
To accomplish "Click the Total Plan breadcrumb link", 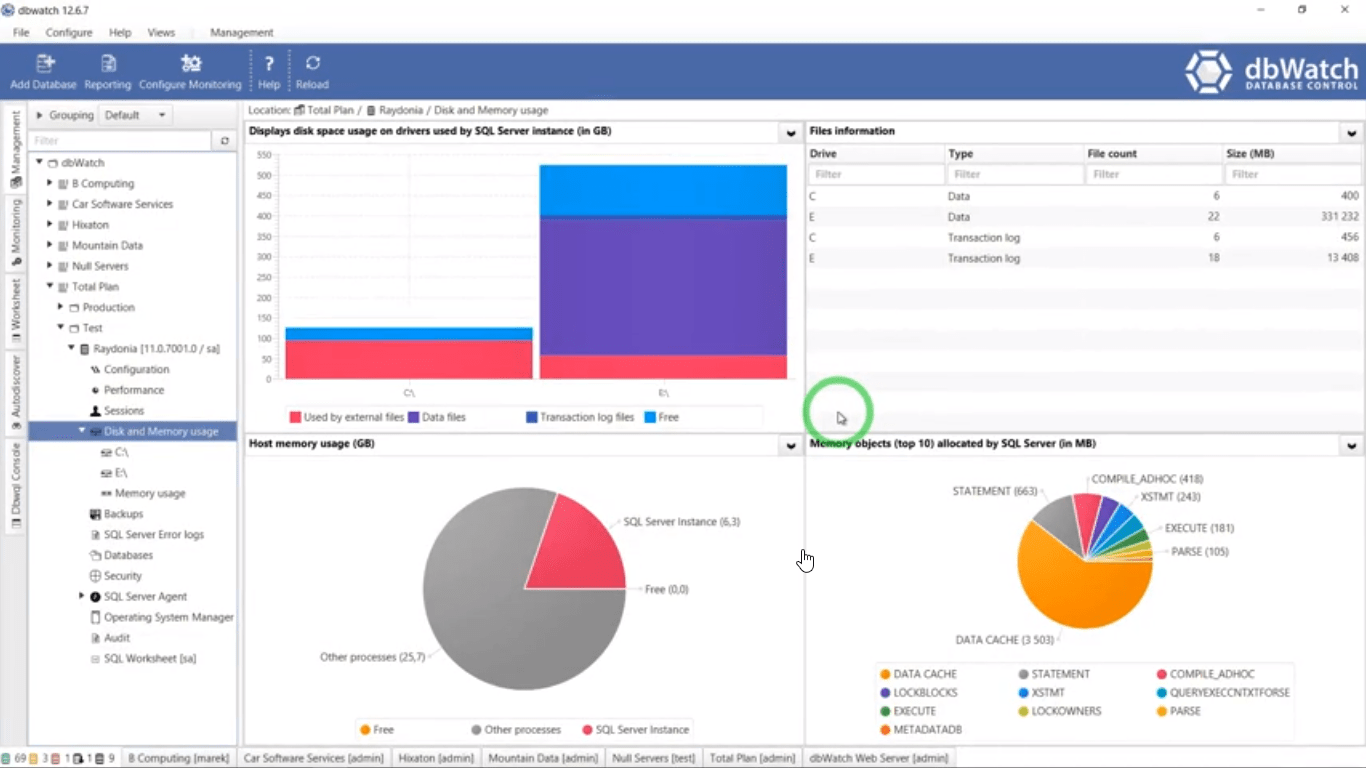I will (x=330, y=110).
